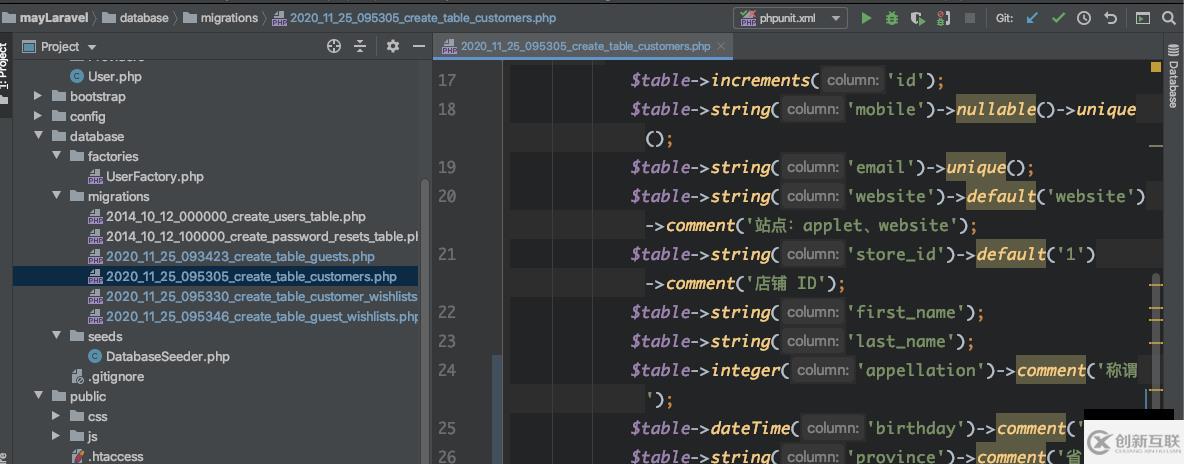
Task: Run with coverage using the shield icon
Action: [918, 18]
